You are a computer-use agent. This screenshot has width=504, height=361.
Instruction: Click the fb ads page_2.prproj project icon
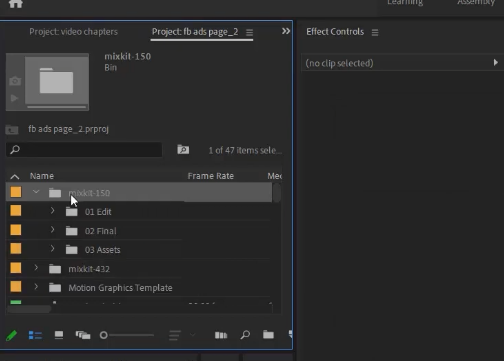tap(12, 129)
